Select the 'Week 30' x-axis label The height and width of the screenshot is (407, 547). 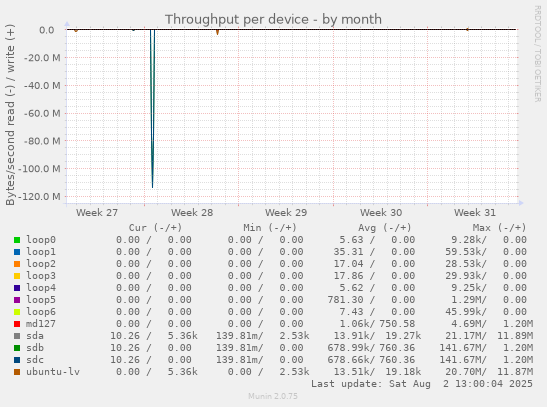coord(381,213)
